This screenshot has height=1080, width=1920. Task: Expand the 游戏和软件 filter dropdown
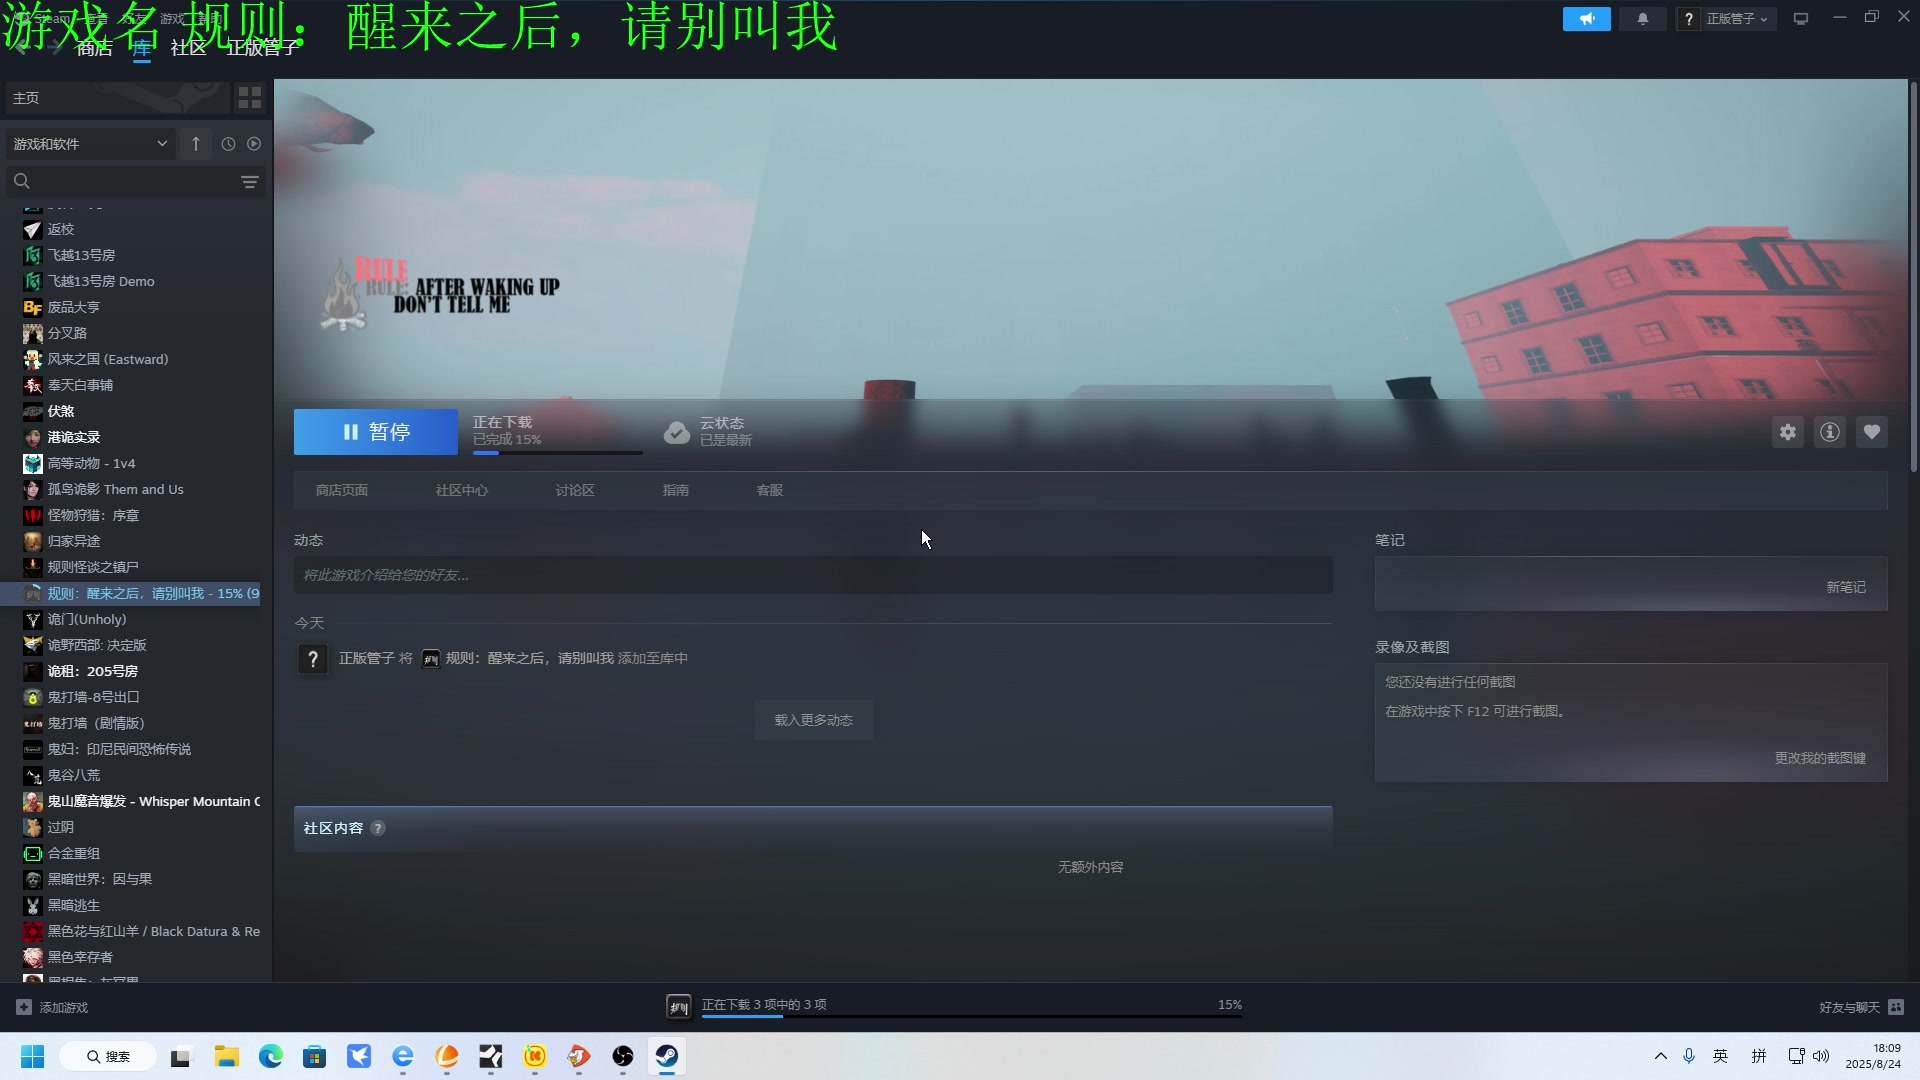pos(90,144)
